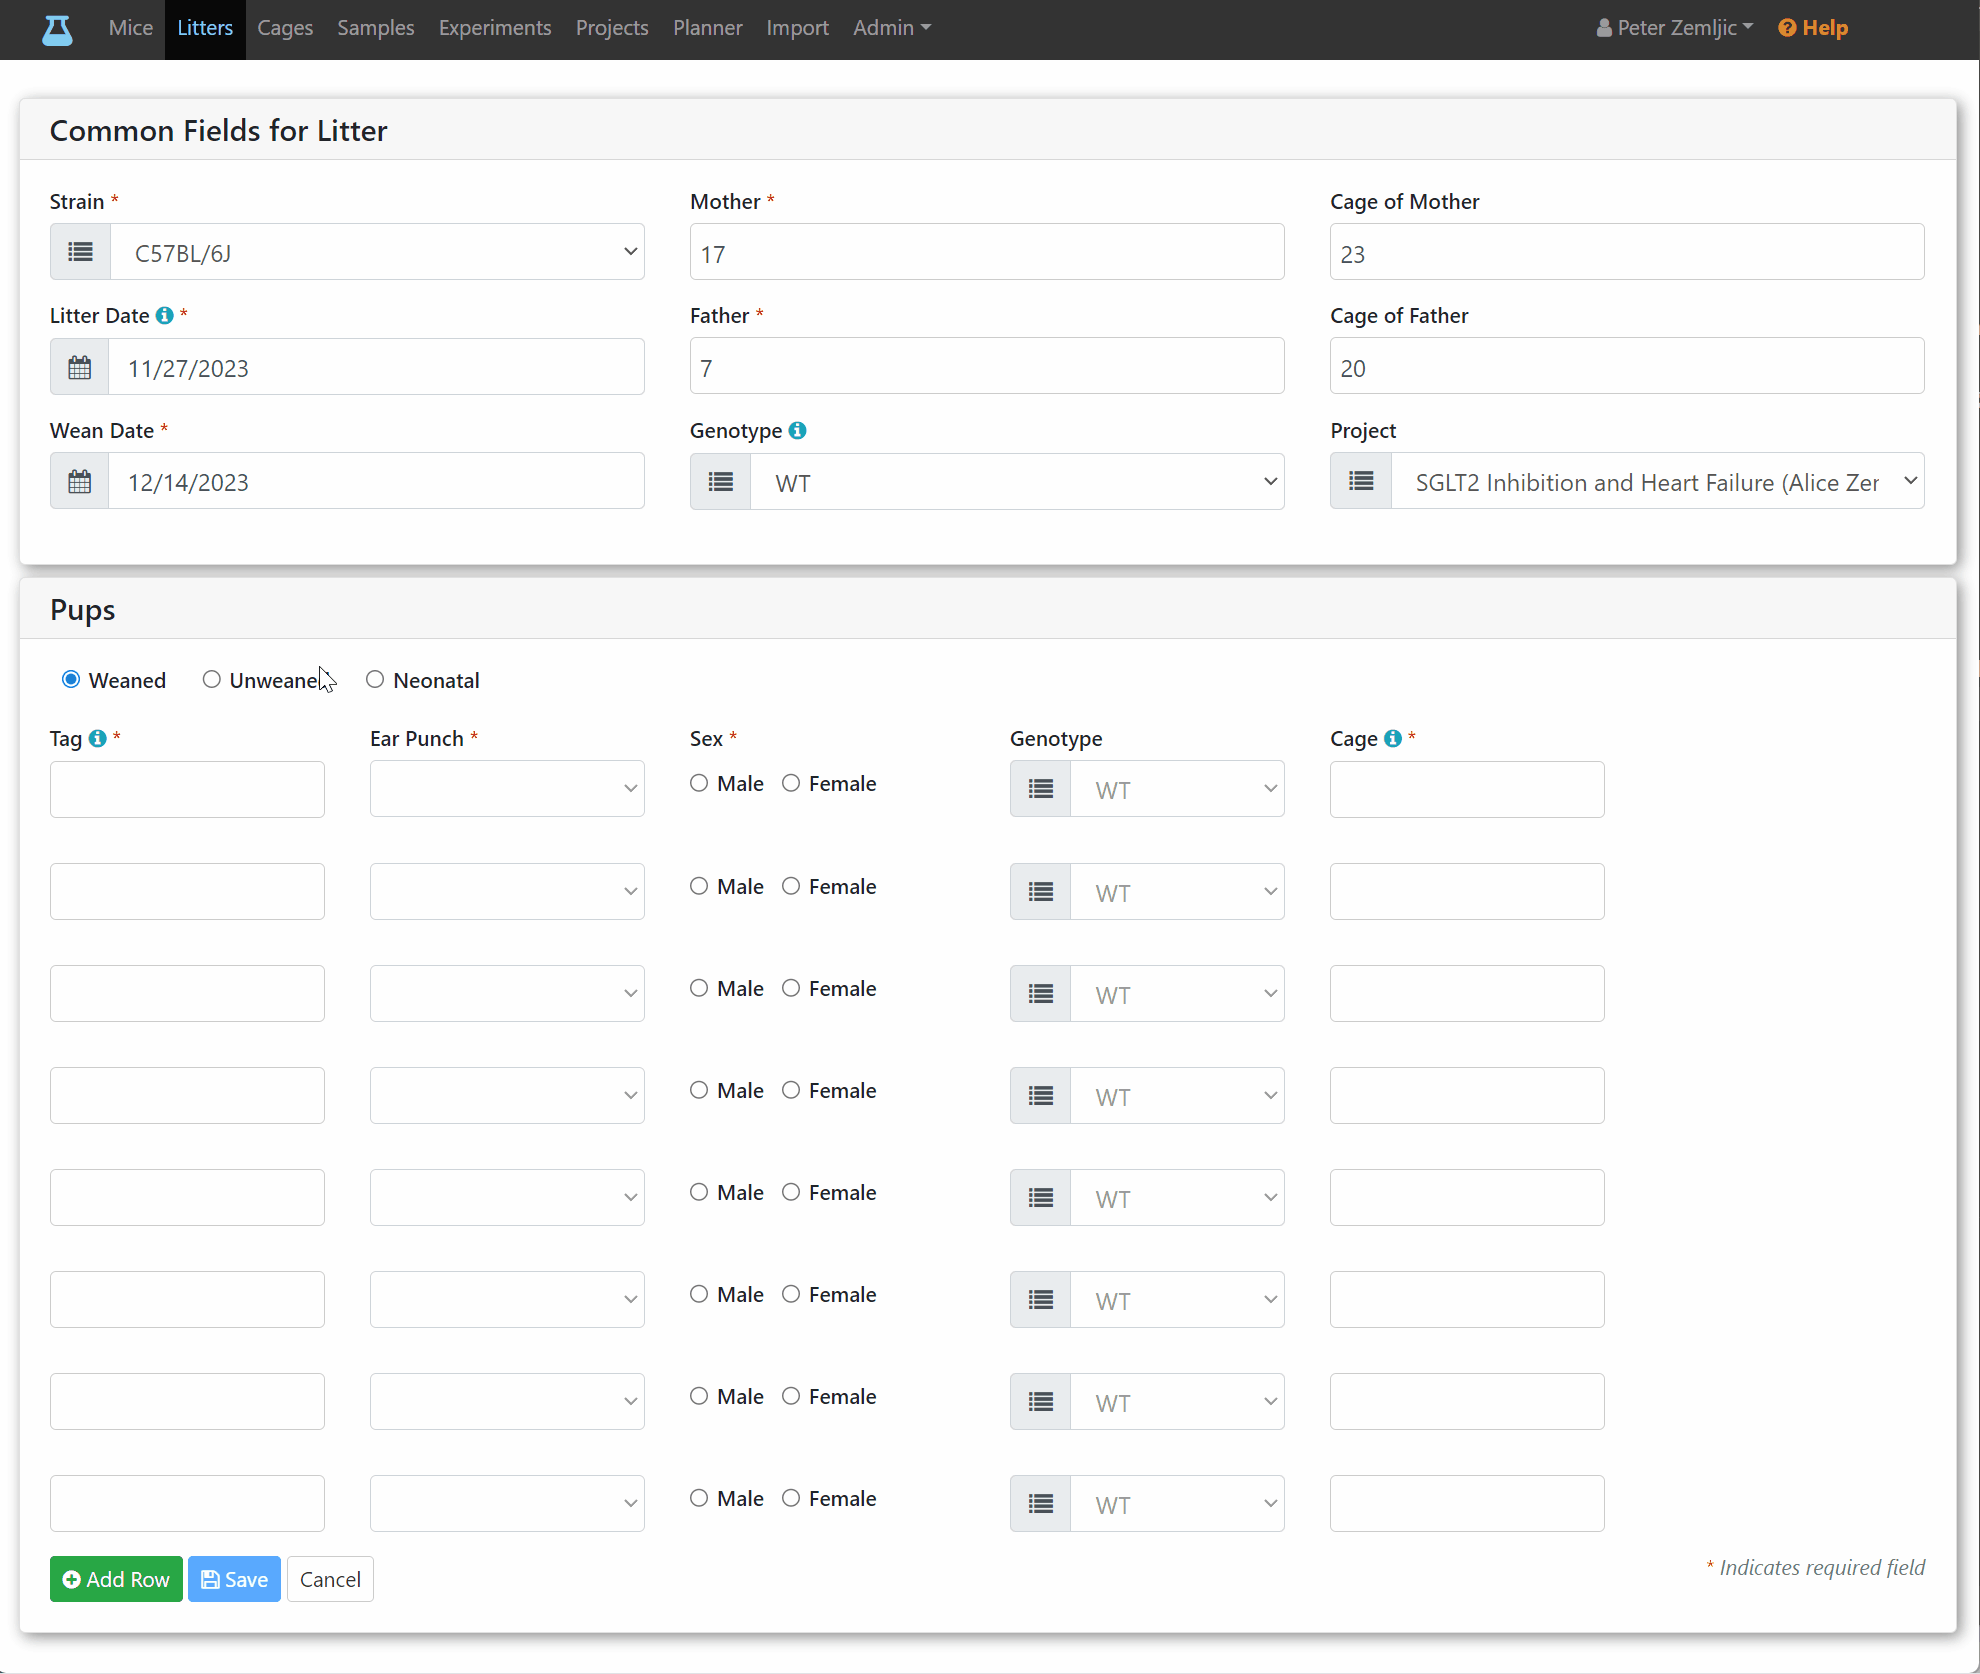Open the Experiments navigation tab

click(x=495, y=28)
